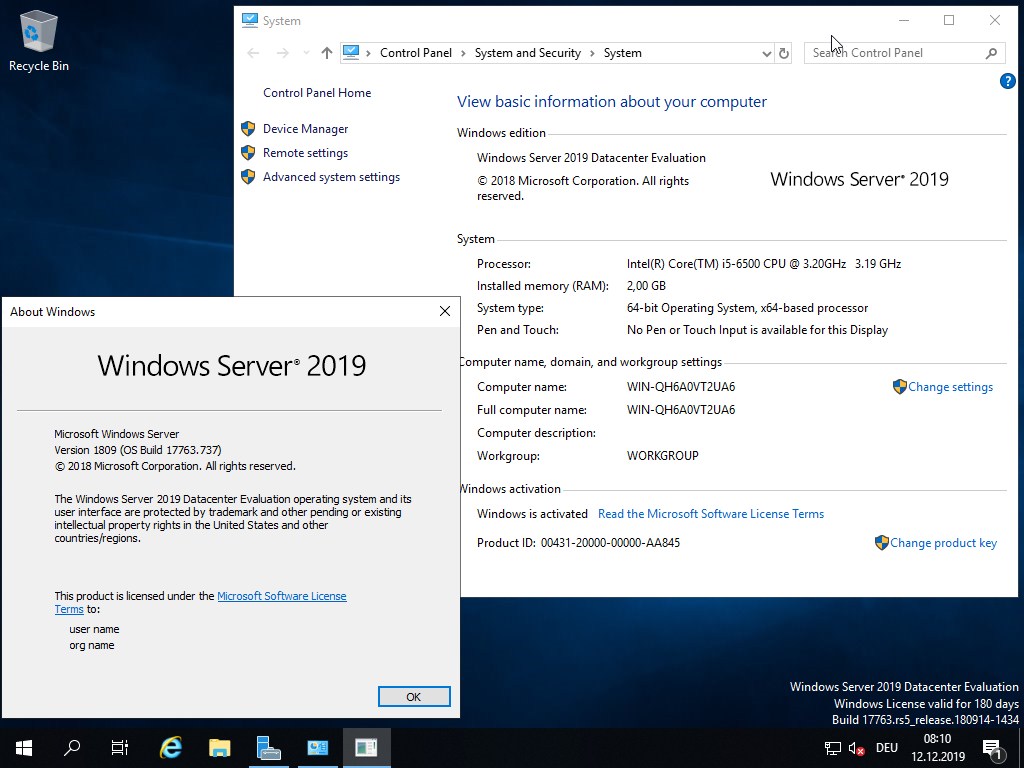Expand the chevron before Control Panel breadcrumb

point(369,54)
